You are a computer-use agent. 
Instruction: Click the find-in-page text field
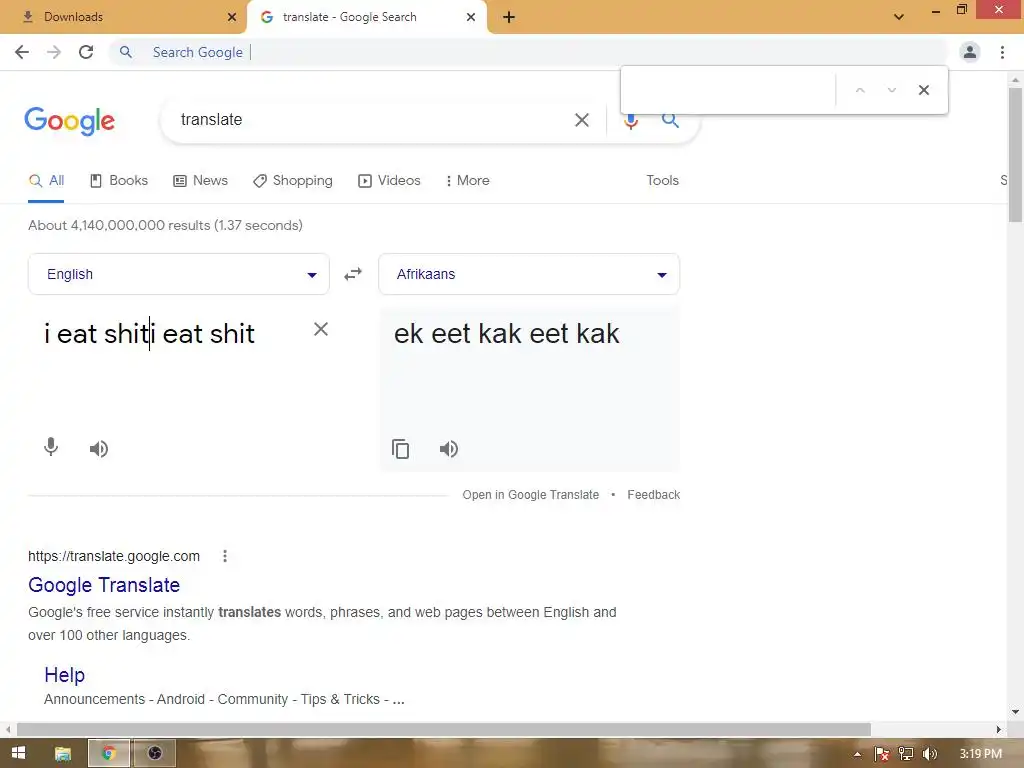728,90
